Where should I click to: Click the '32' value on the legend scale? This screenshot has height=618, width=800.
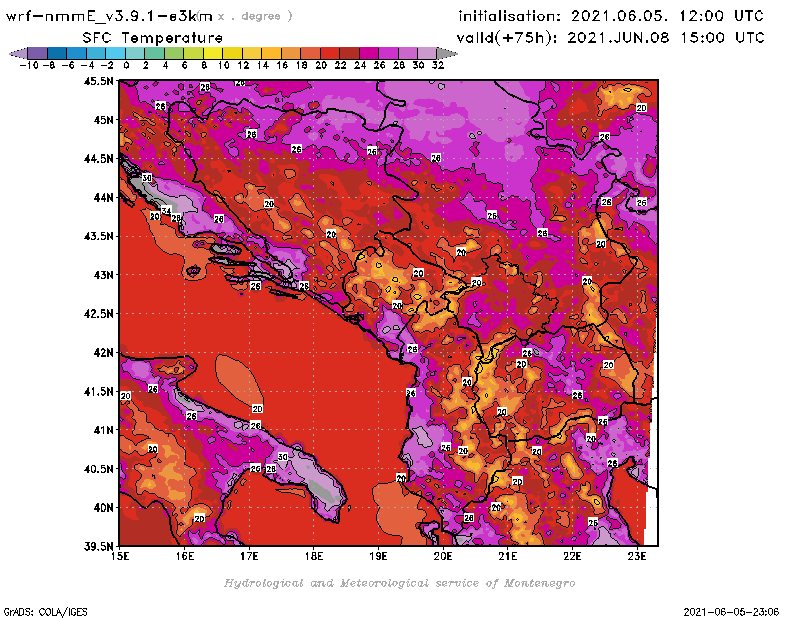coord(438,65)
